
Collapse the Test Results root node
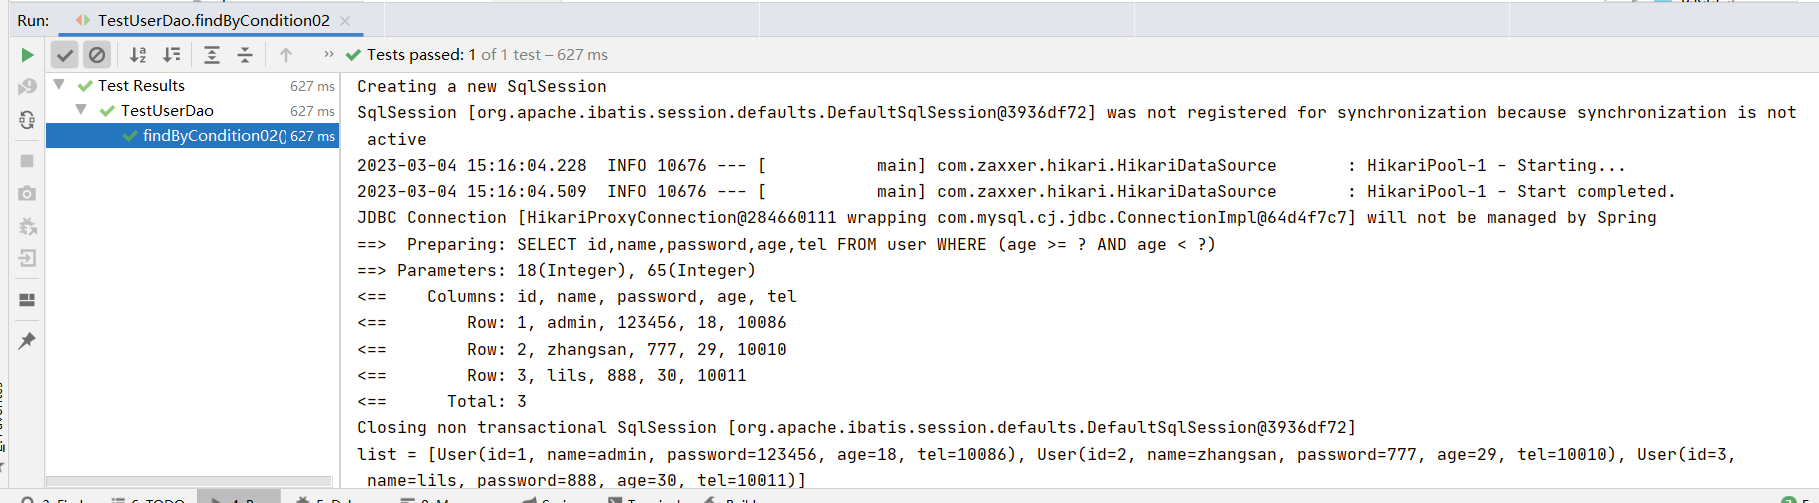(59, 85)
